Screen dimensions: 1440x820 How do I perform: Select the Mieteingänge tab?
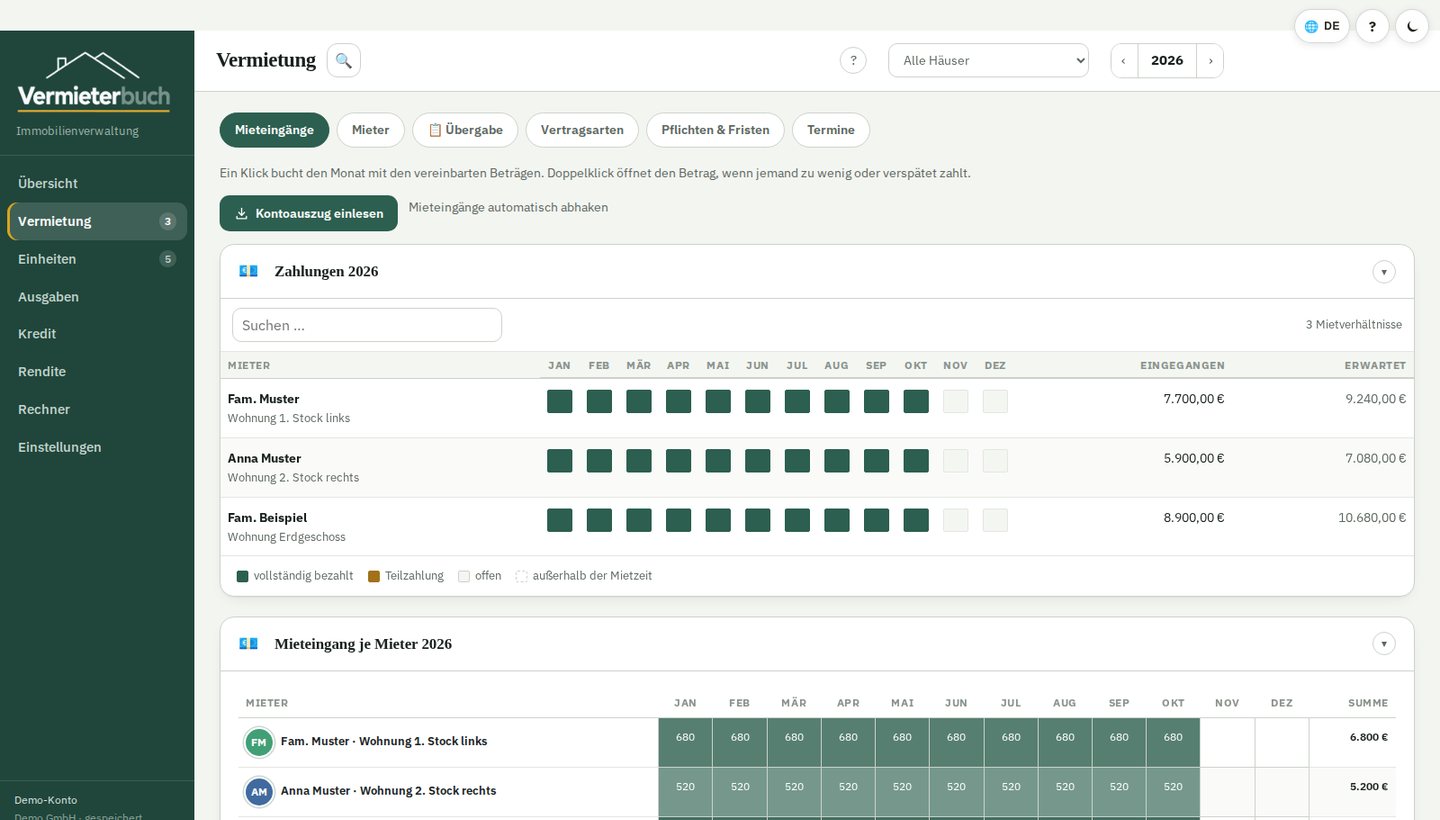coord(274,130)
